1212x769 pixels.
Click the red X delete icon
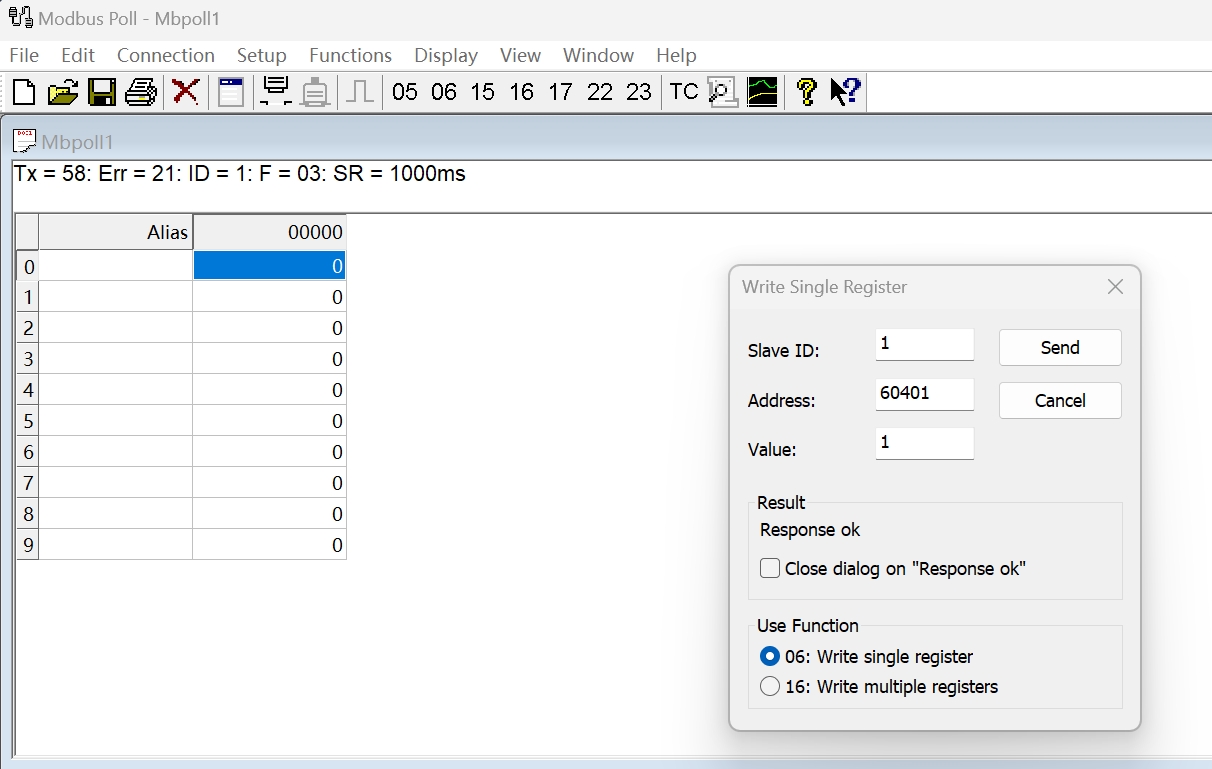click(x=185, y=92)
